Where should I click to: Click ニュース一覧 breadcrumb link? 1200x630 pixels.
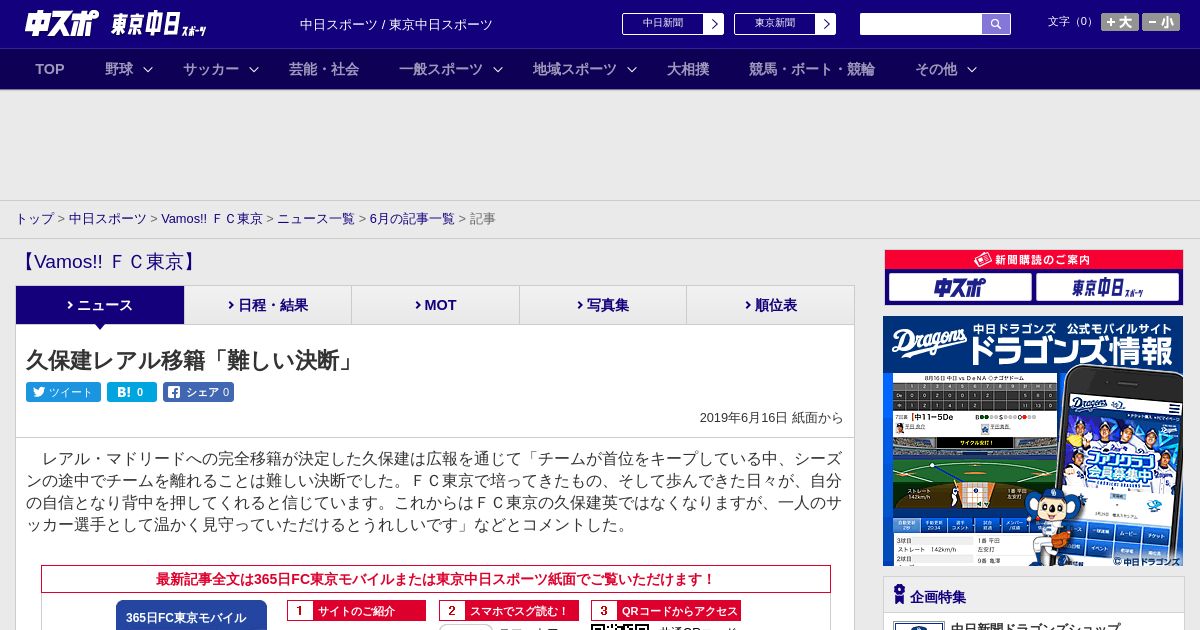(x=316, y=219)
